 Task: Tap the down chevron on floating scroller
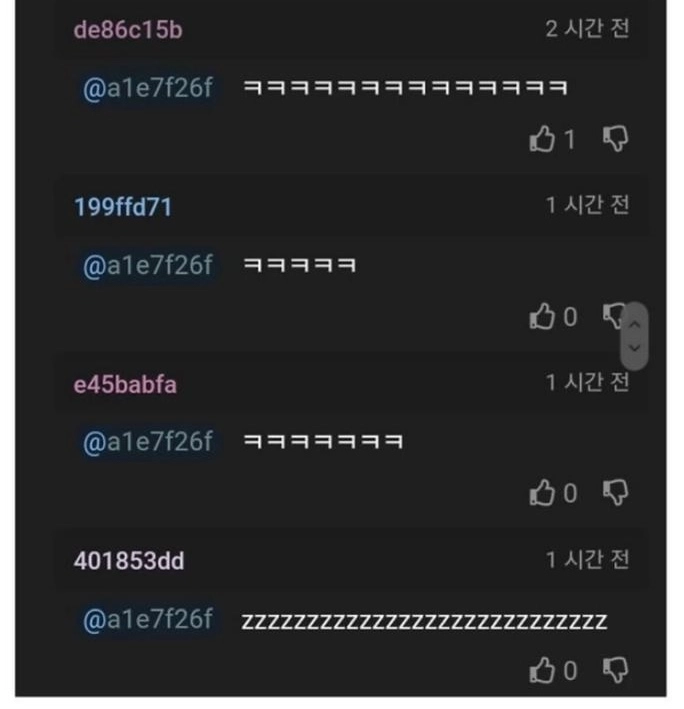[x=634, y=348]
